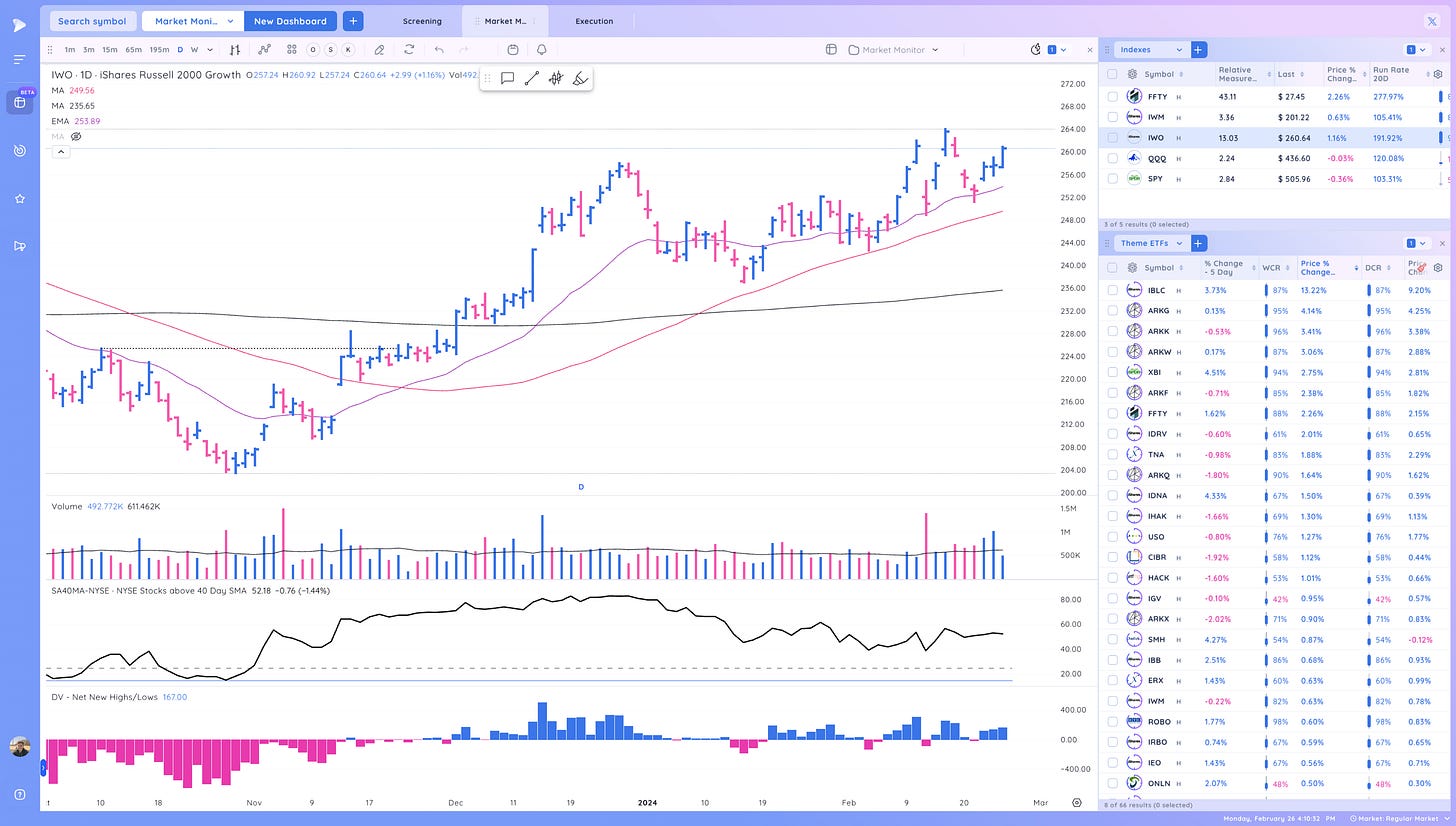Collapse the indicator legend chevron
Viewport: 1456px width, 826px height.
[x=61, y=152]
